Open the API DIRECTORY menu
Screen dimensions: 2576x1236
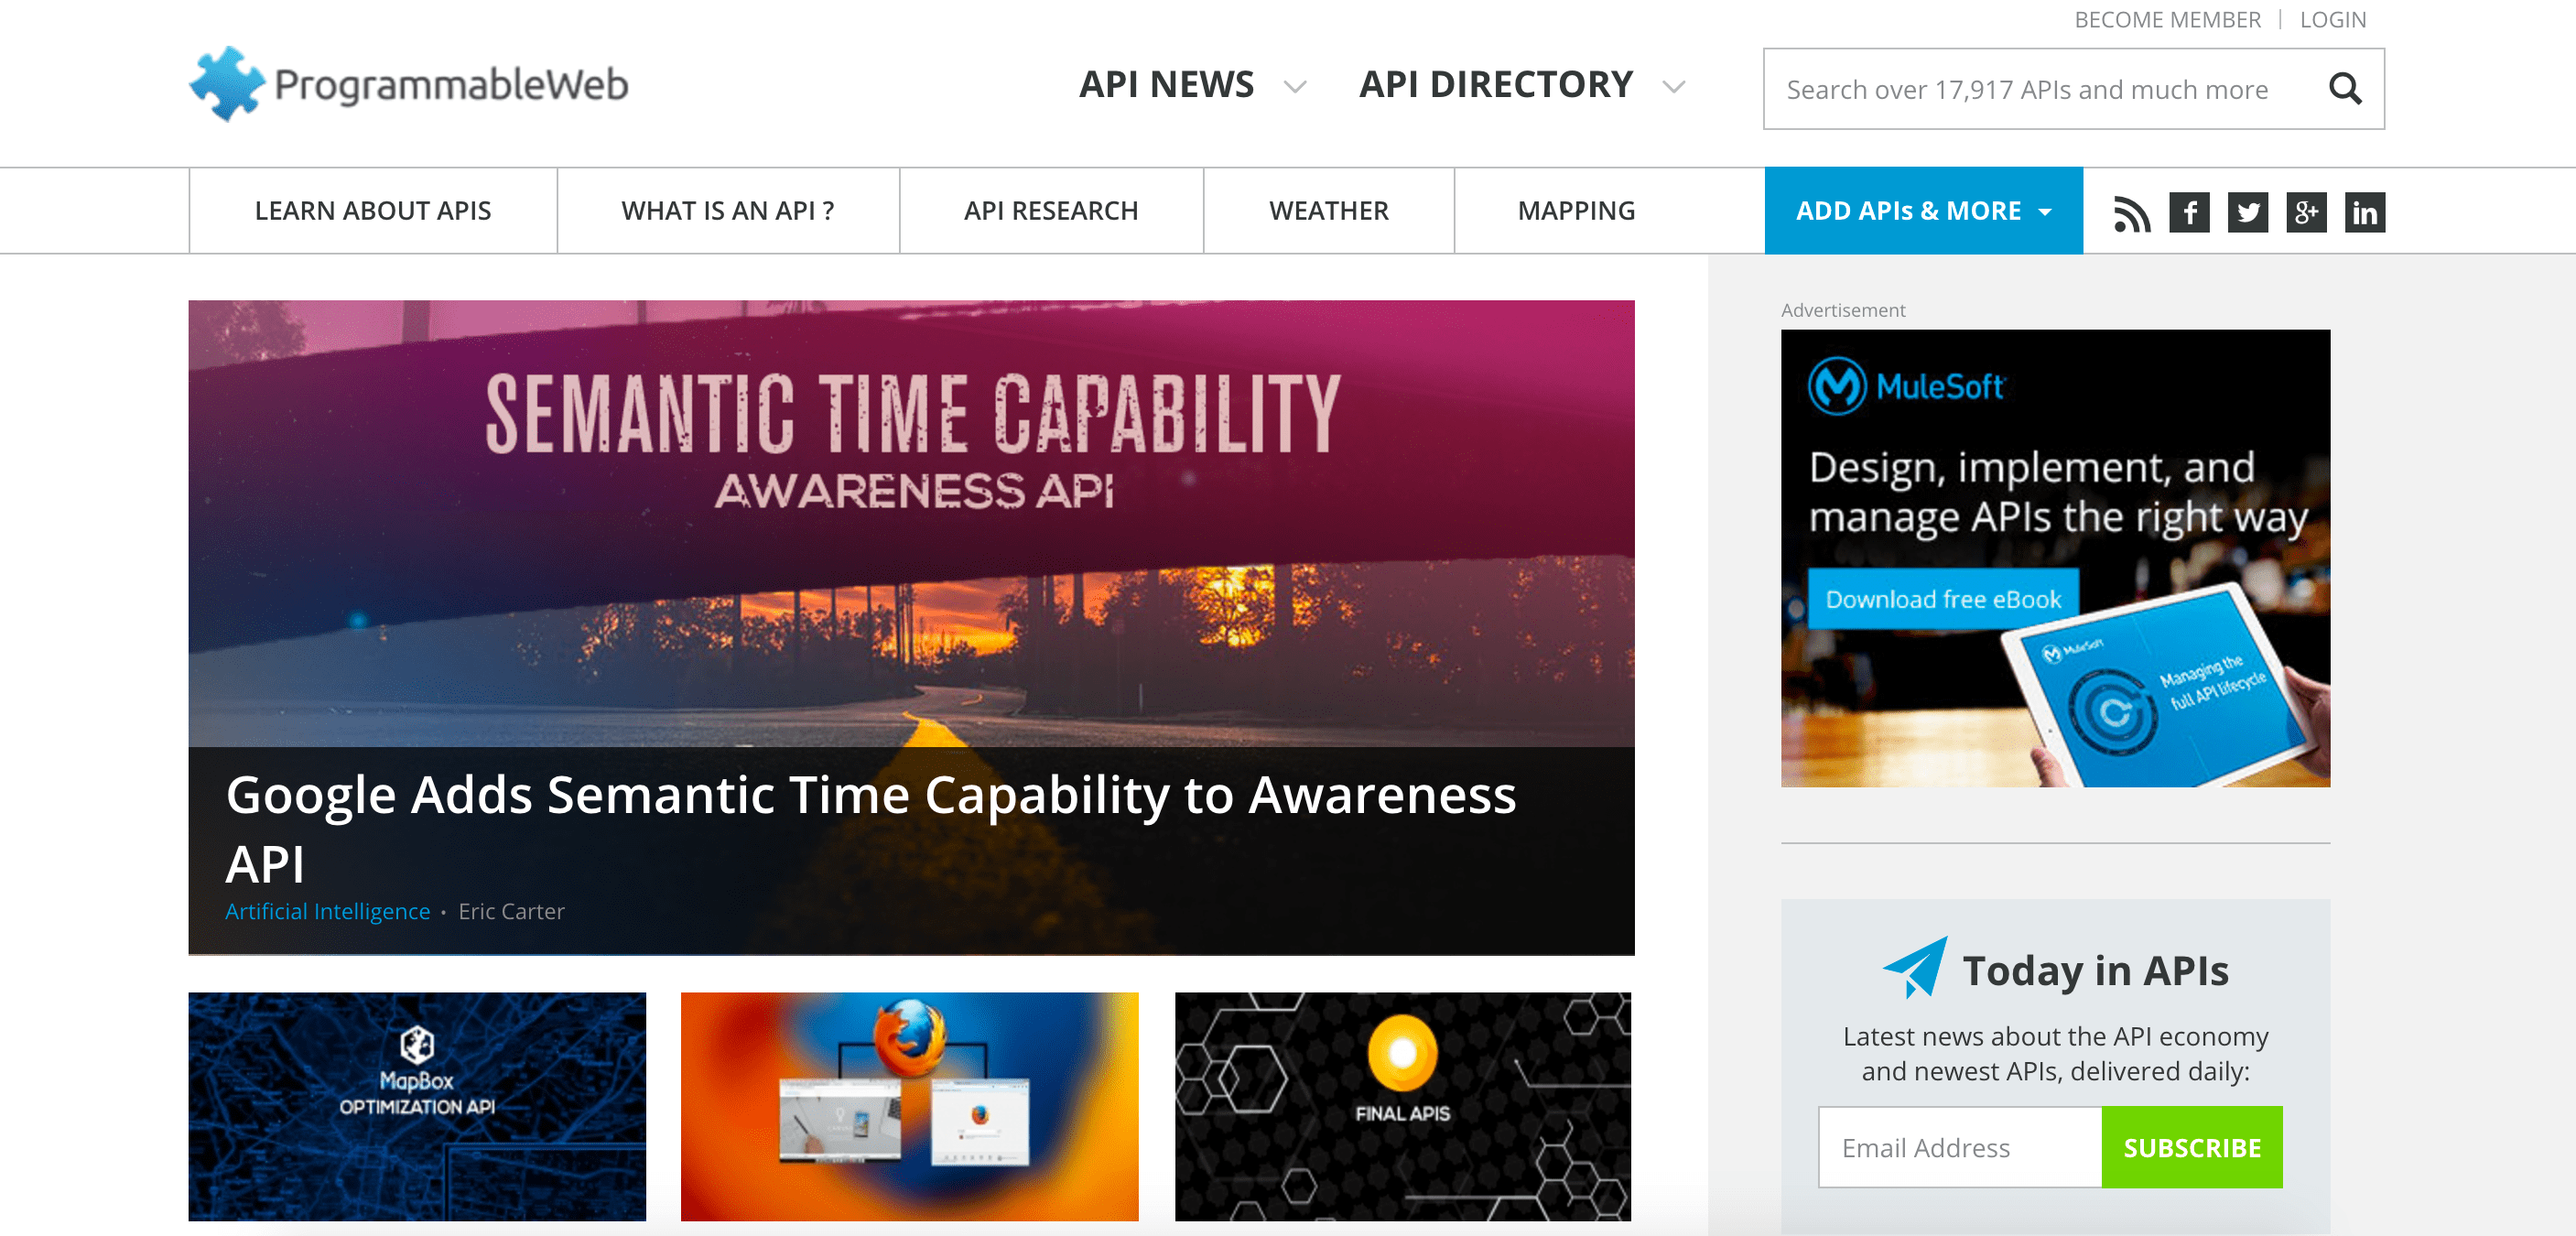click(x=1496, y=85)
